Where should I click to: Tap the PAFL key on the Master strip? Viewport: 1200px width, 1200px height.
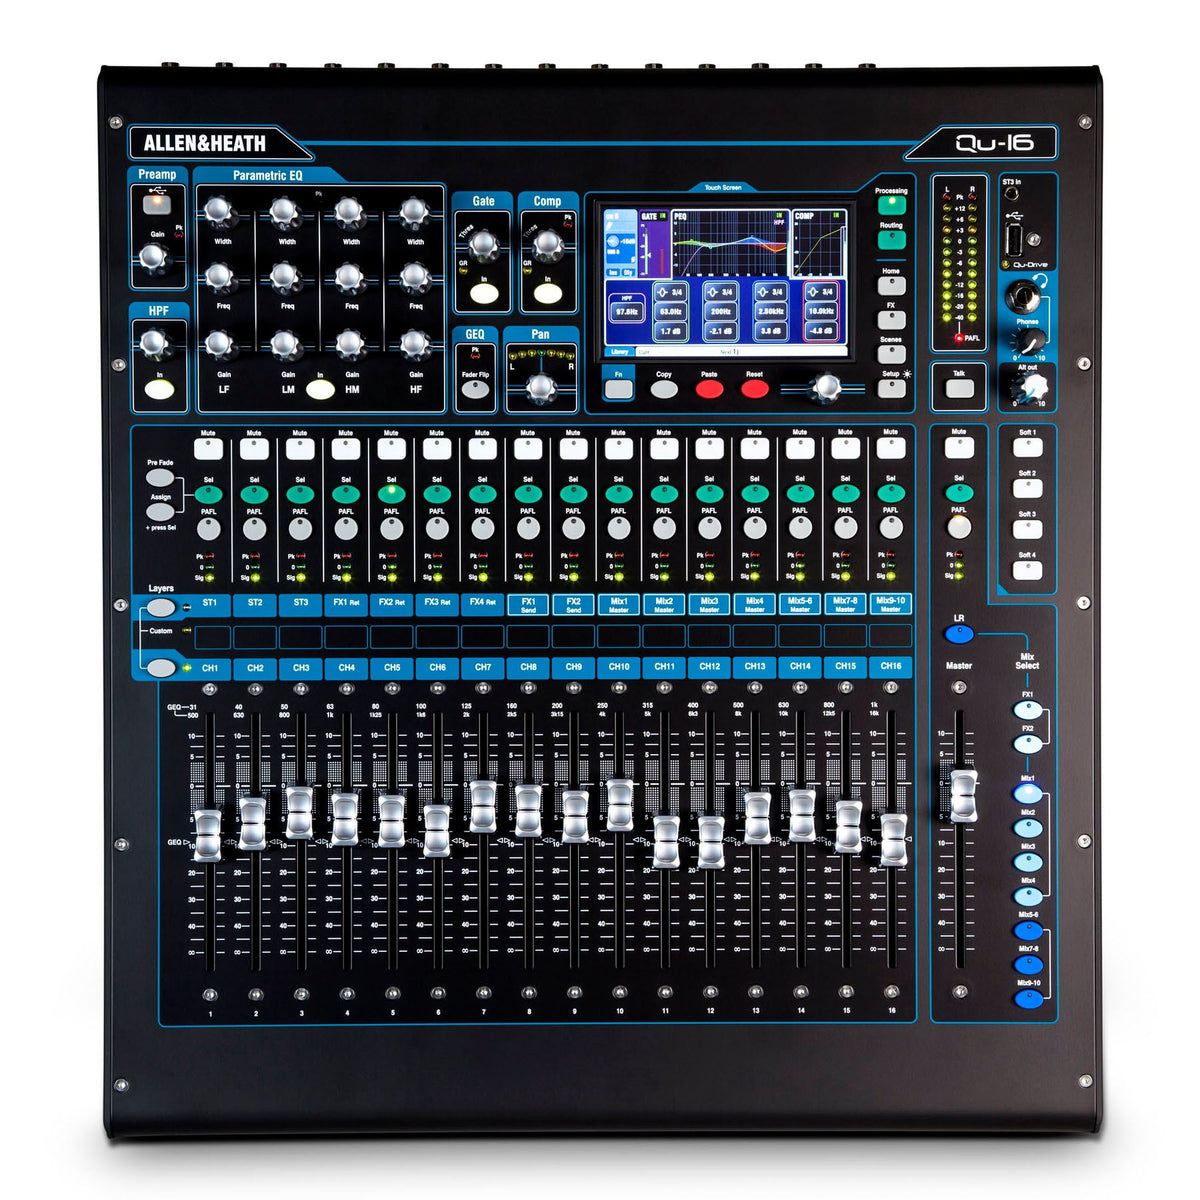pyautogui.click(x=959, y=528)
